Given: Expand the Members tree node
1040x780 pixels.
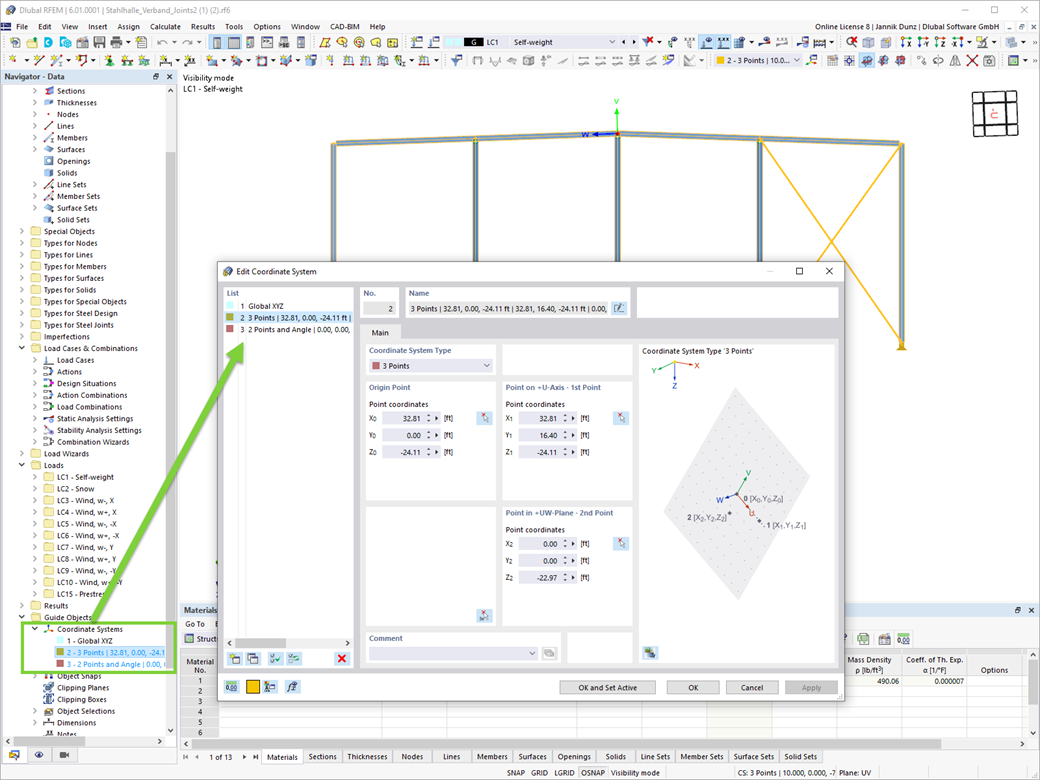Looking at the screenshot, I should [x=35, y=138].
